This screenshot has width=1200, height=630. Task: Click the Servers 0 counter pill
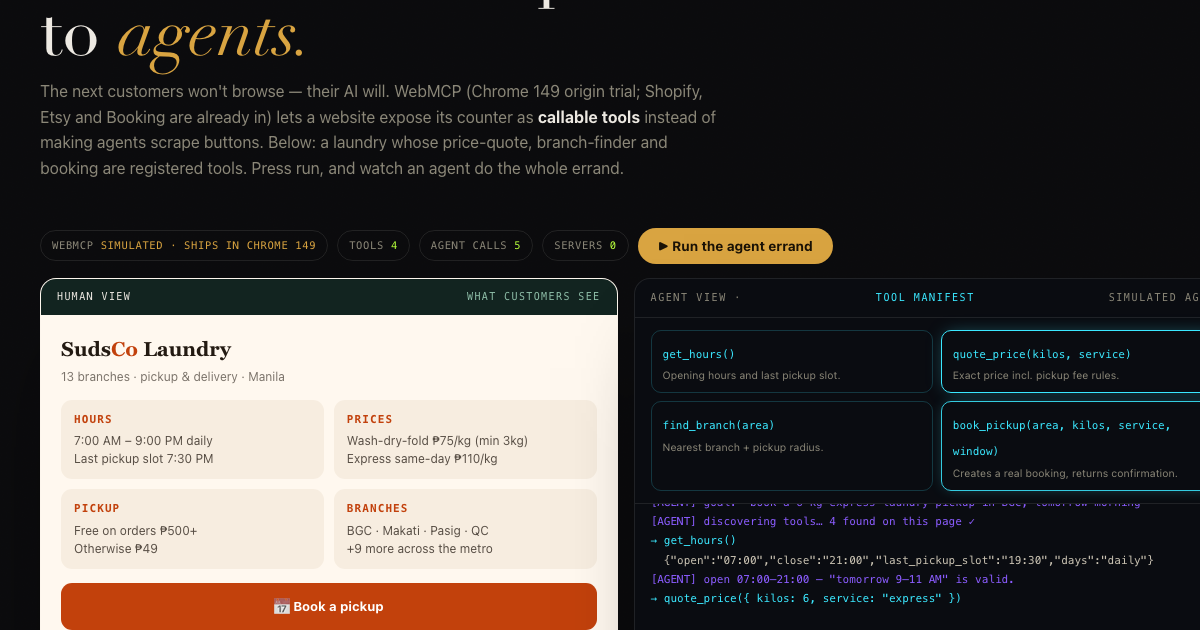[x=585, y=245]
